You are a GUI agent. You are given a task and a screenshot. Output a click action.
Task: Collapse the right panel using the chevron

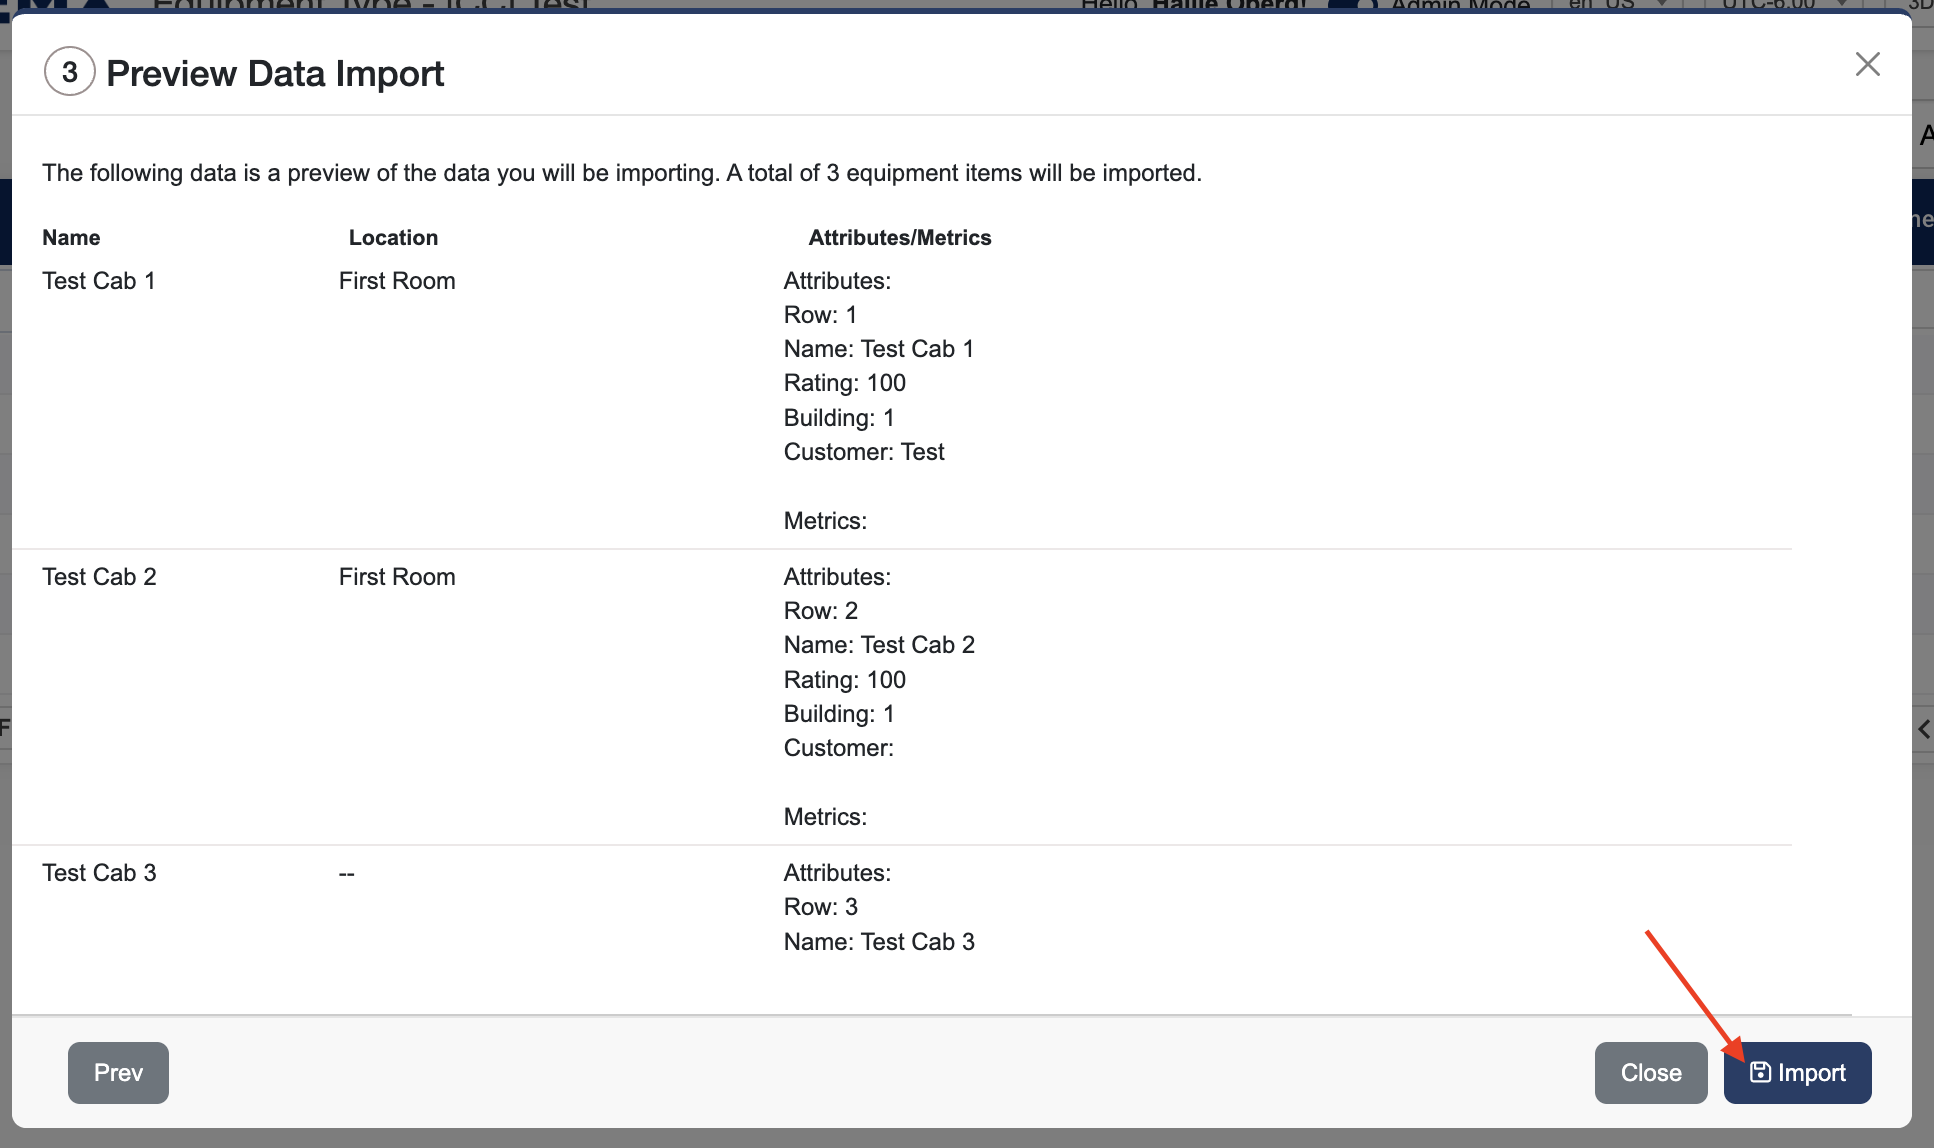click(1925, 729)
